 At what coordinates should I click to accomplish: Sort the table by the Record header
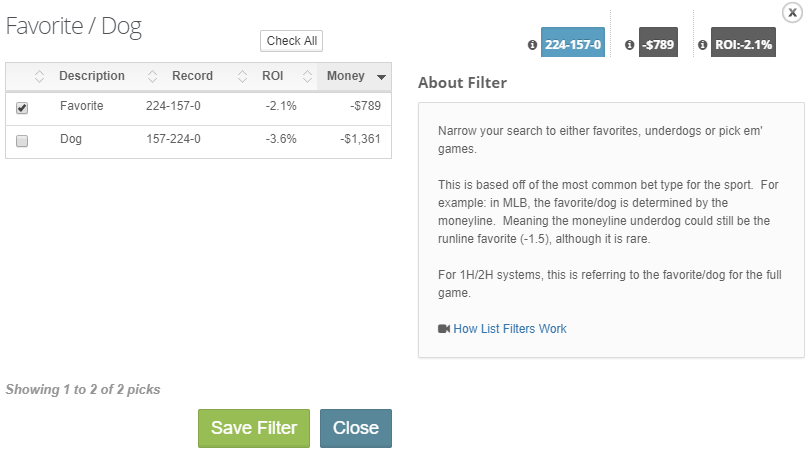(x=192, y=76)
